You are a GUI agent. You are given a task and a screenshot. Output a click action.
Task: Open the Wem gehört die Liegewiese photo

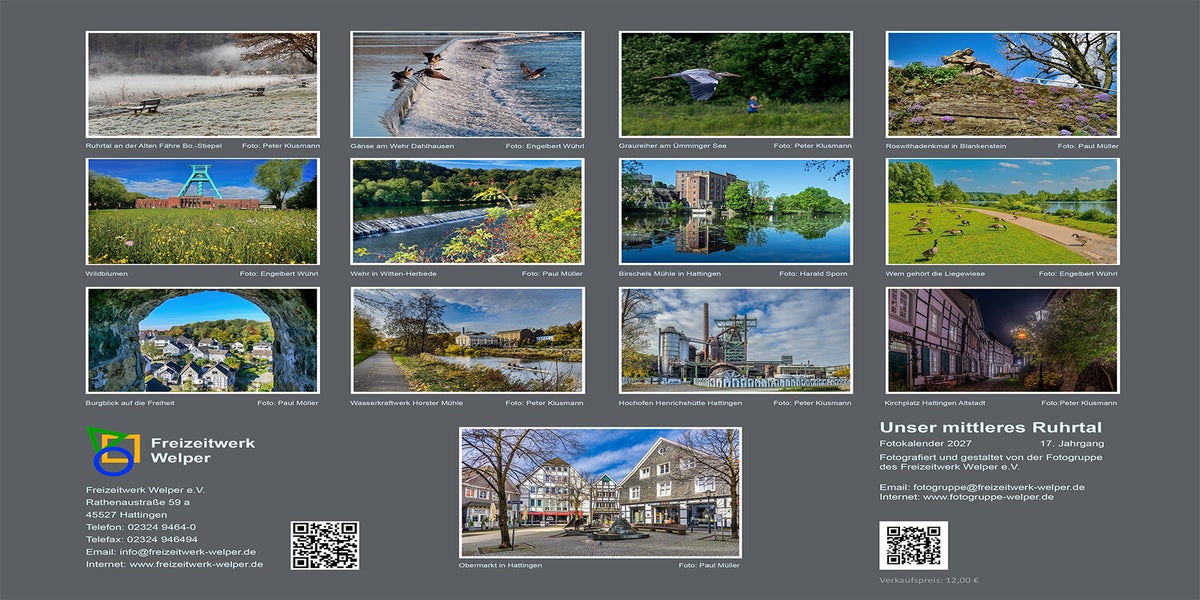[x=1002, y=211]
